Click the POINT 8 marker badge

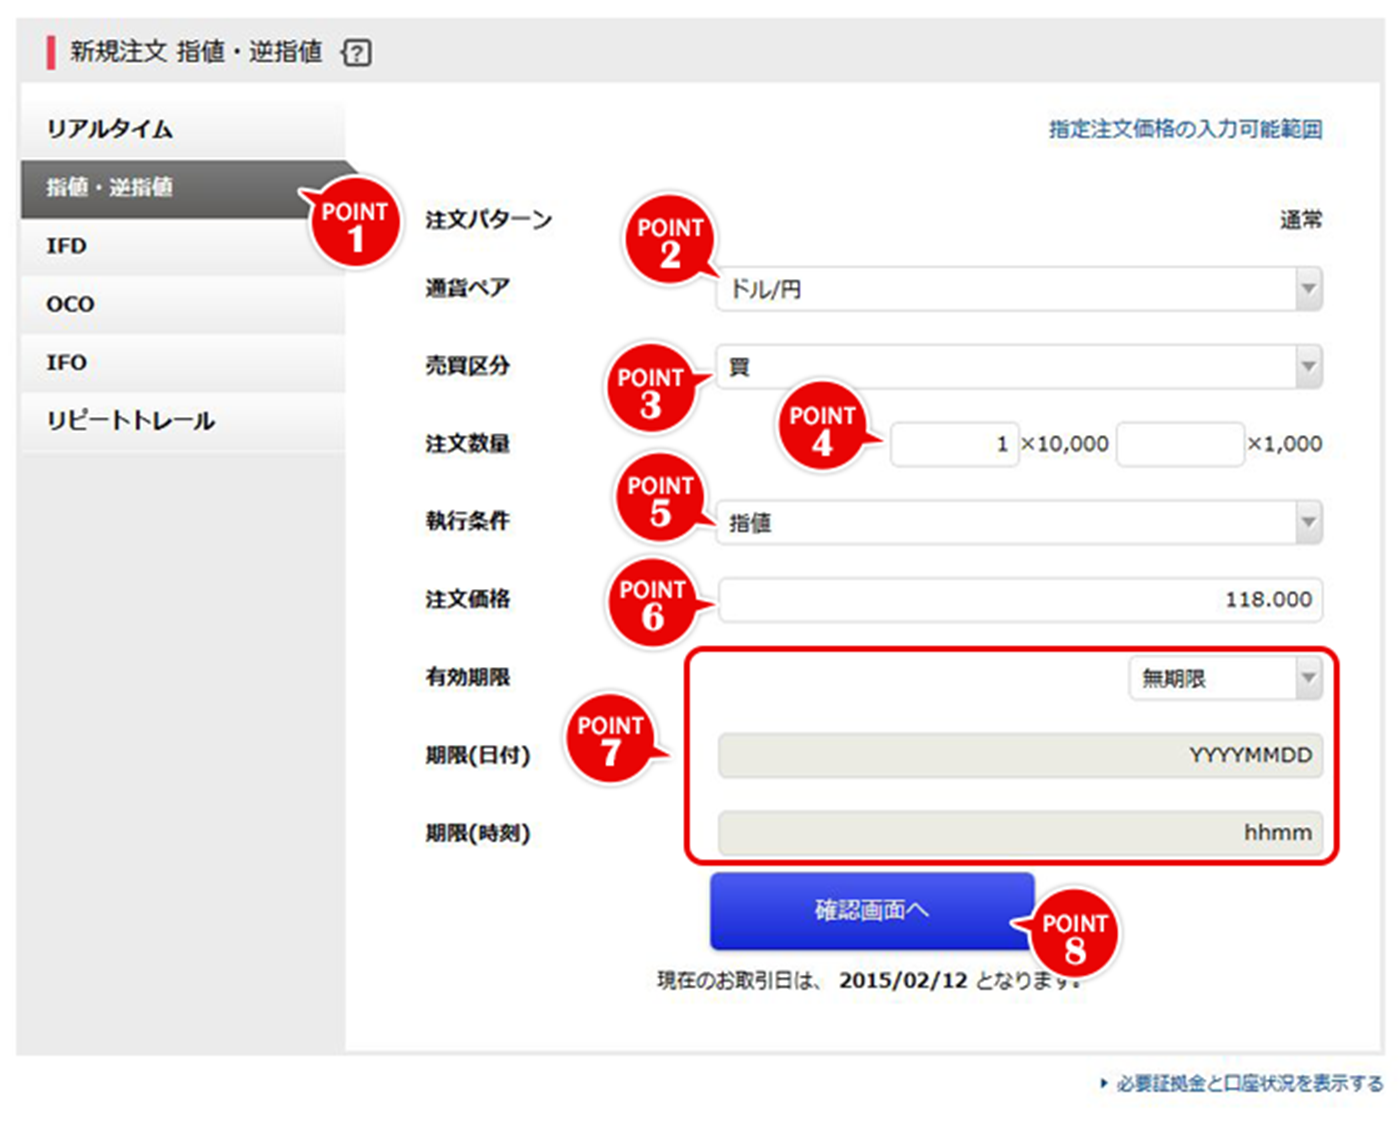point(1075,935)
